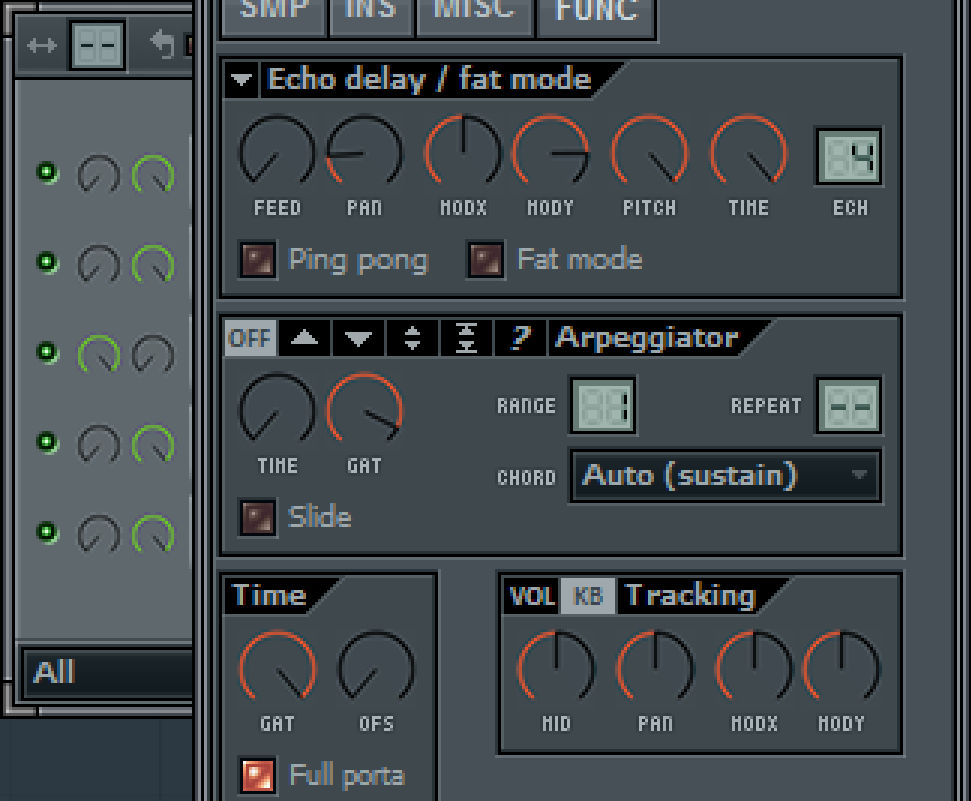
Task: Select the bounce arpeggiator direction icon
Action: (x=465, y=338)
